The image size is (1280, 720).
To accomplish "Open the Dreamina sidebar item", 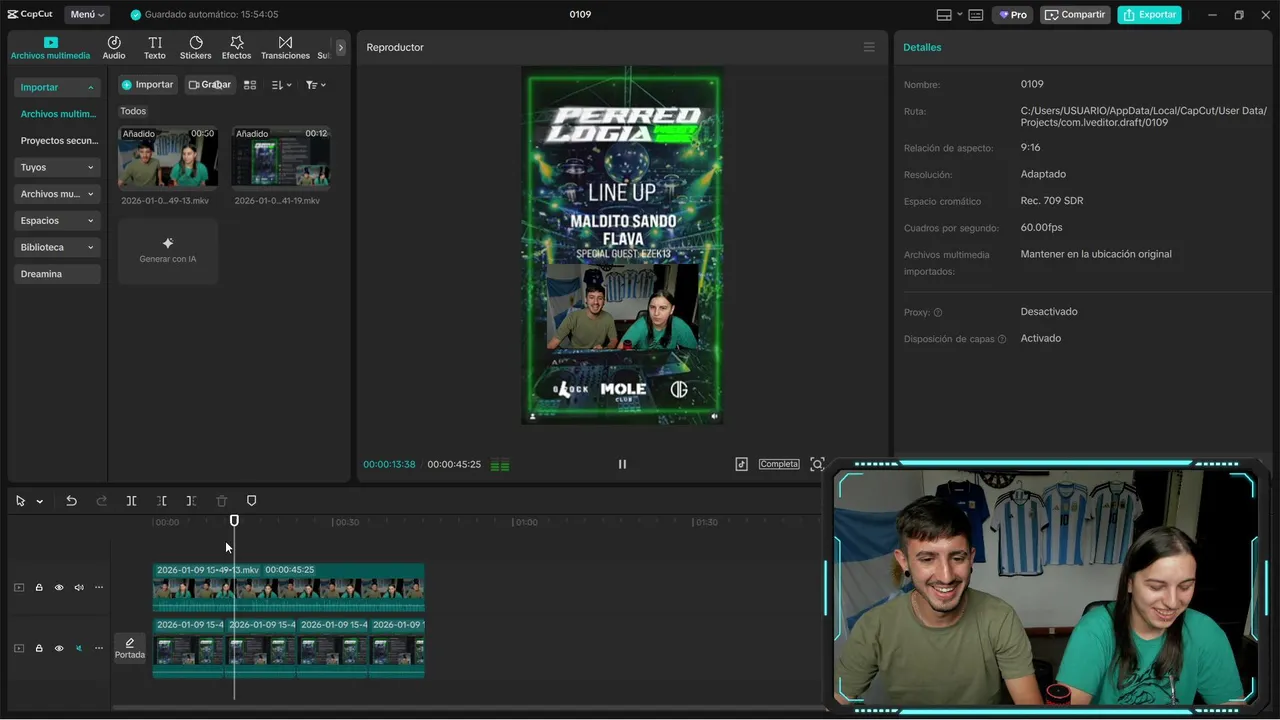I will click(57, 274).
